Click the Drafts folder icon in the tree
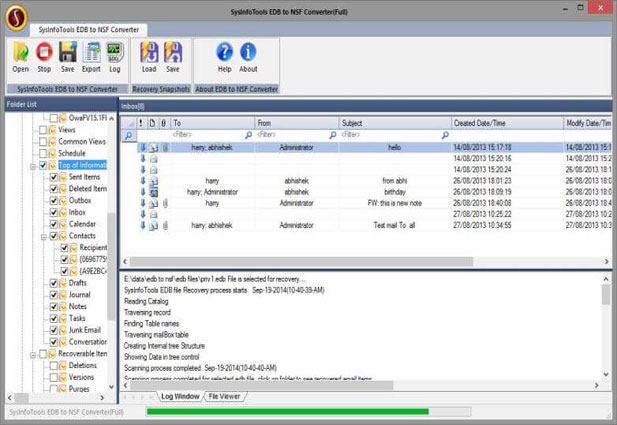This screenshot has height=425, width=617. (x=63, y=283)
